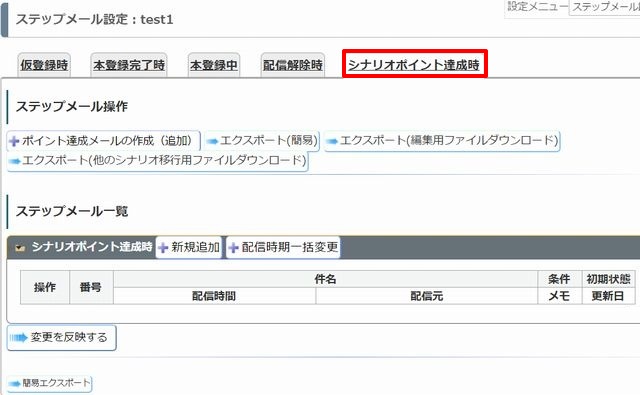Click the 操作 column header
Viewport: 640px width, 395px height.
pos(45,287)
